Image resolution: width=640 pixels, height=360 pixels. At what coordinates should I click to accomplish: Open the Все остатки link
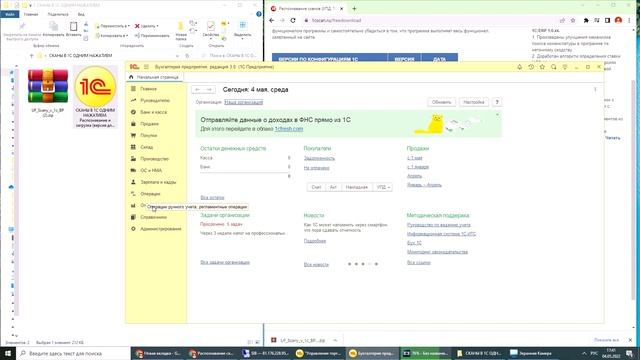pos(212,198)
